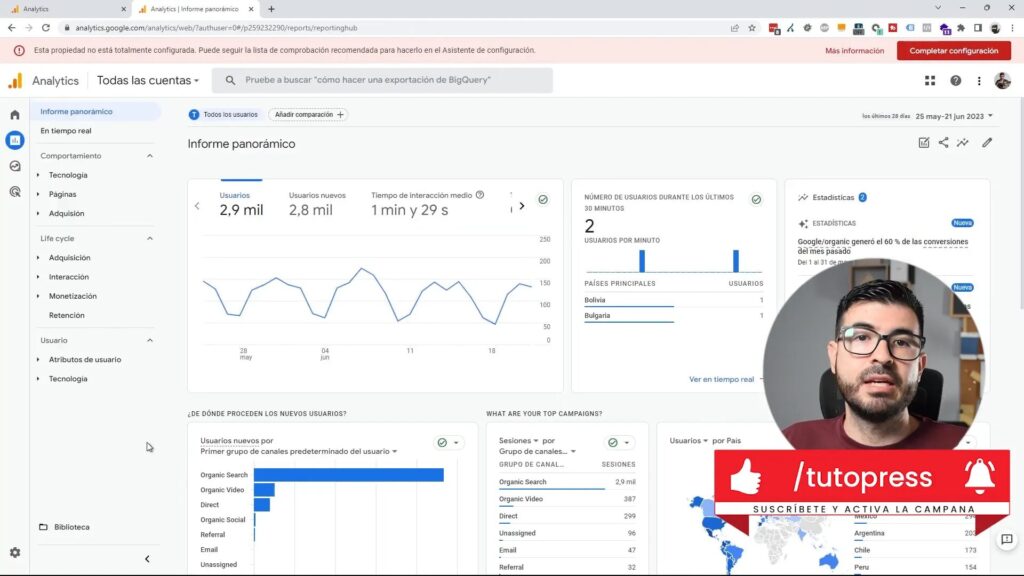Open browser extensions puzzle icon
The image size is (1024, 576).
[961, 27]
